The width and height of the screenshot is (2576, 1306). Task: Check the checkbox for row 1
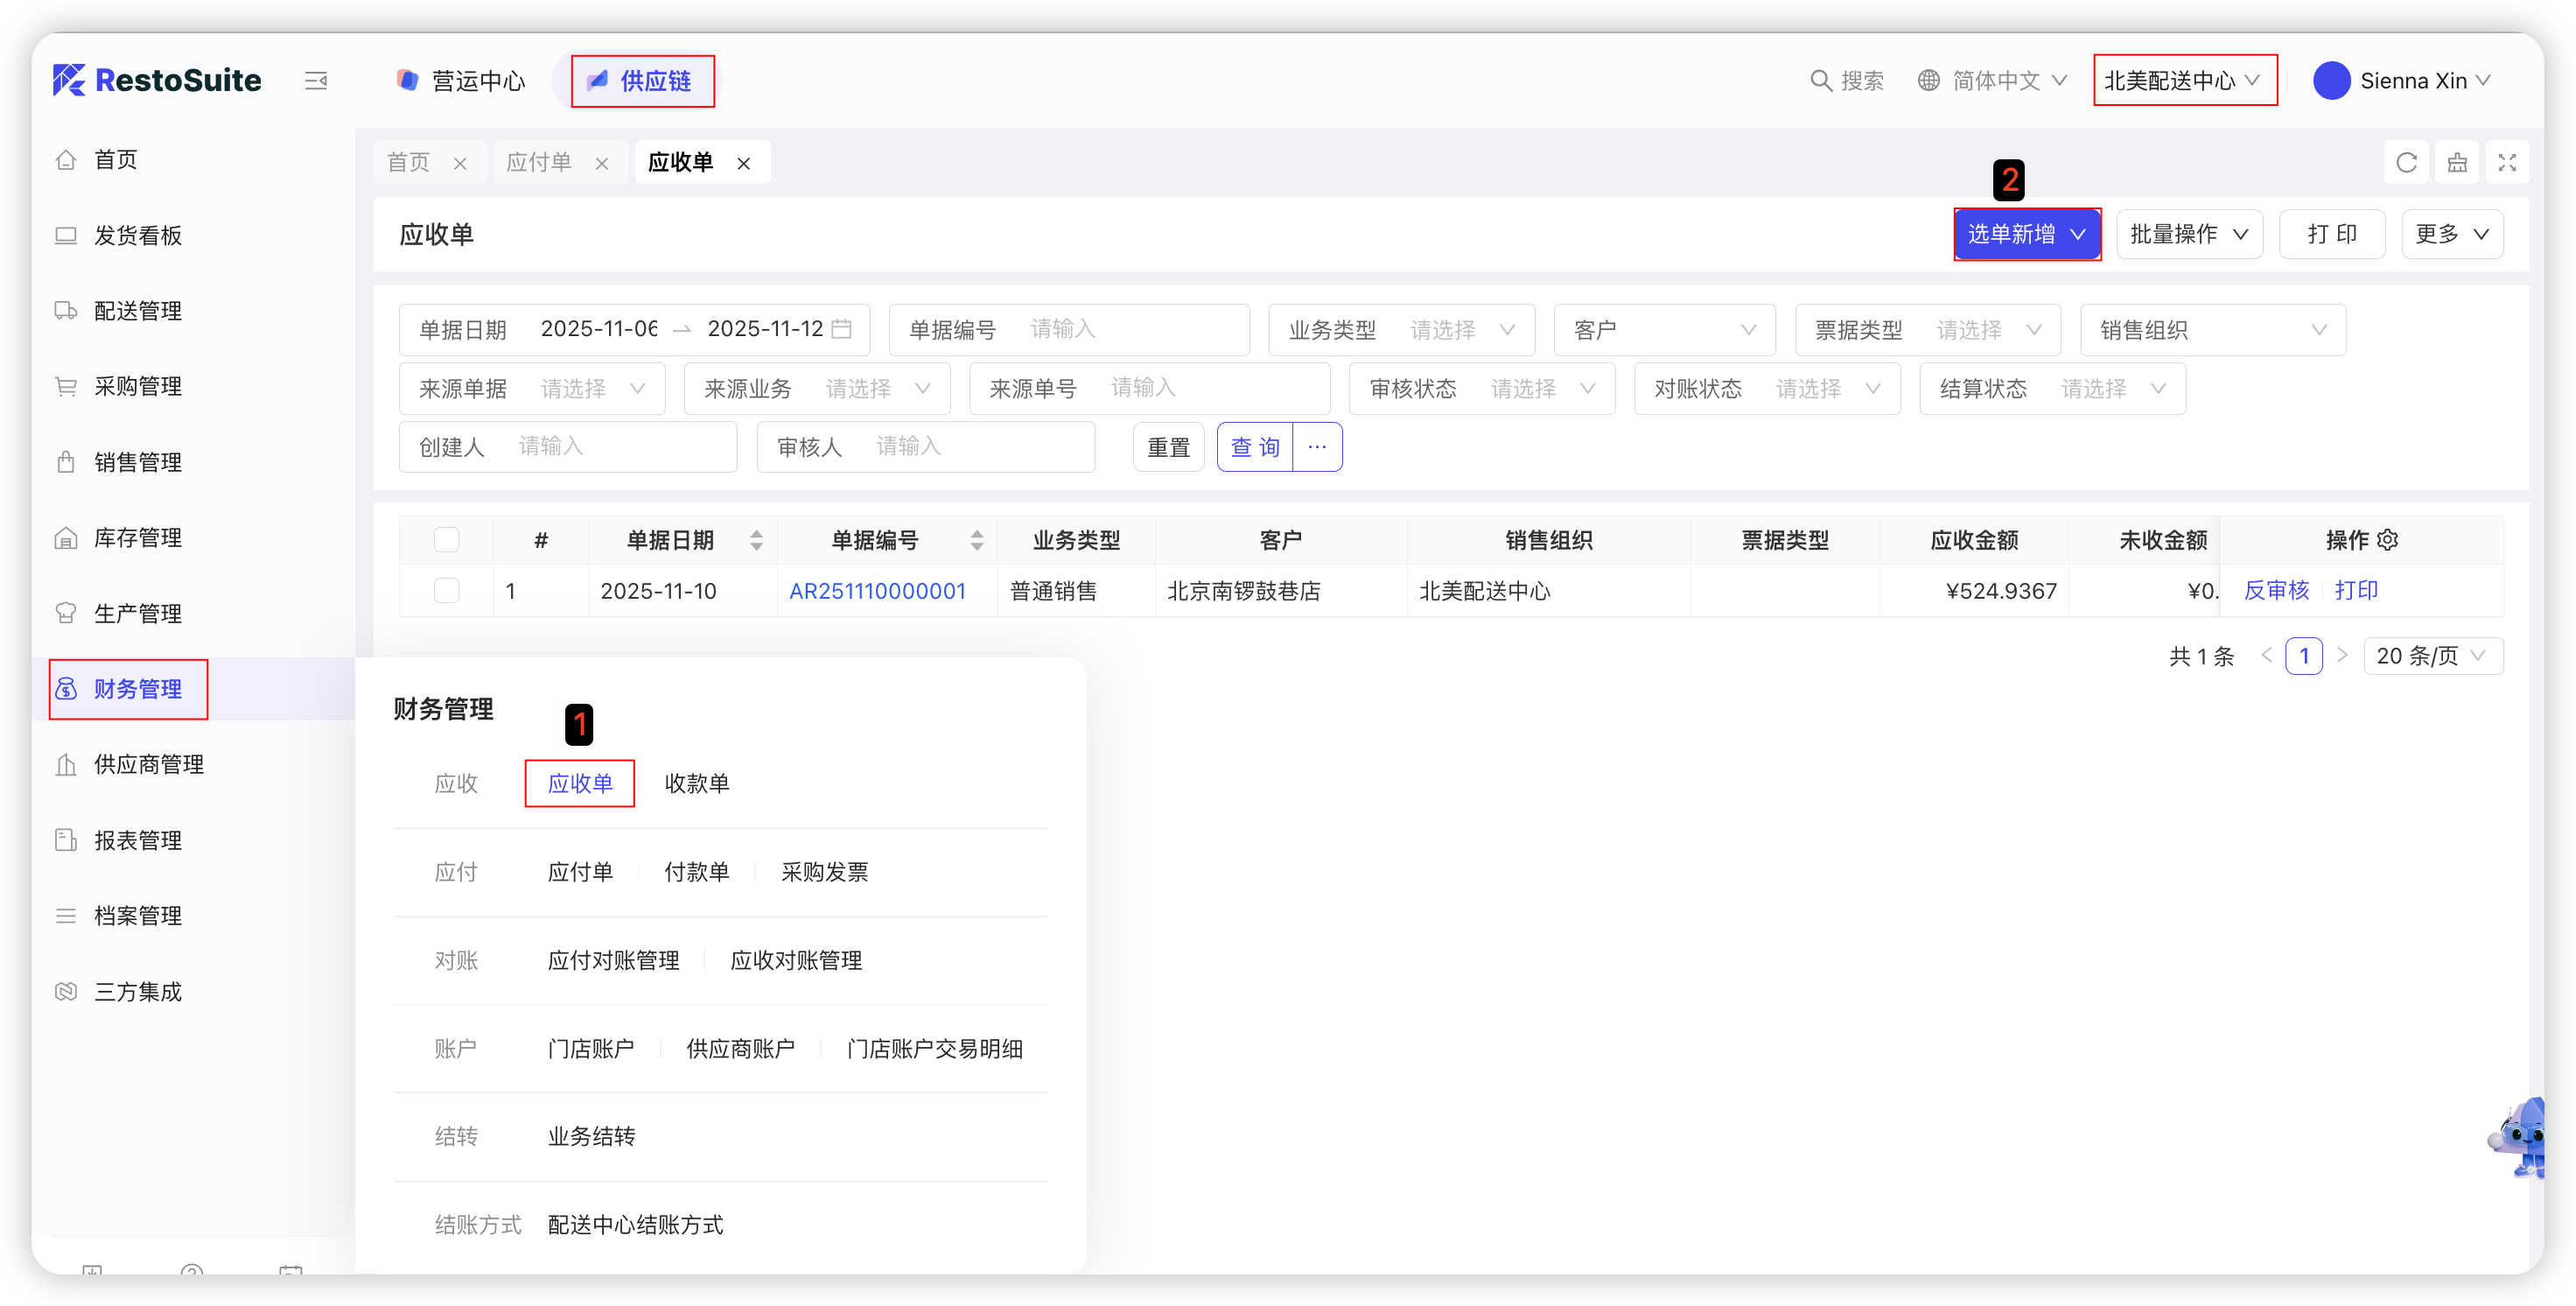pyautogui.click(x=446, y=591)
